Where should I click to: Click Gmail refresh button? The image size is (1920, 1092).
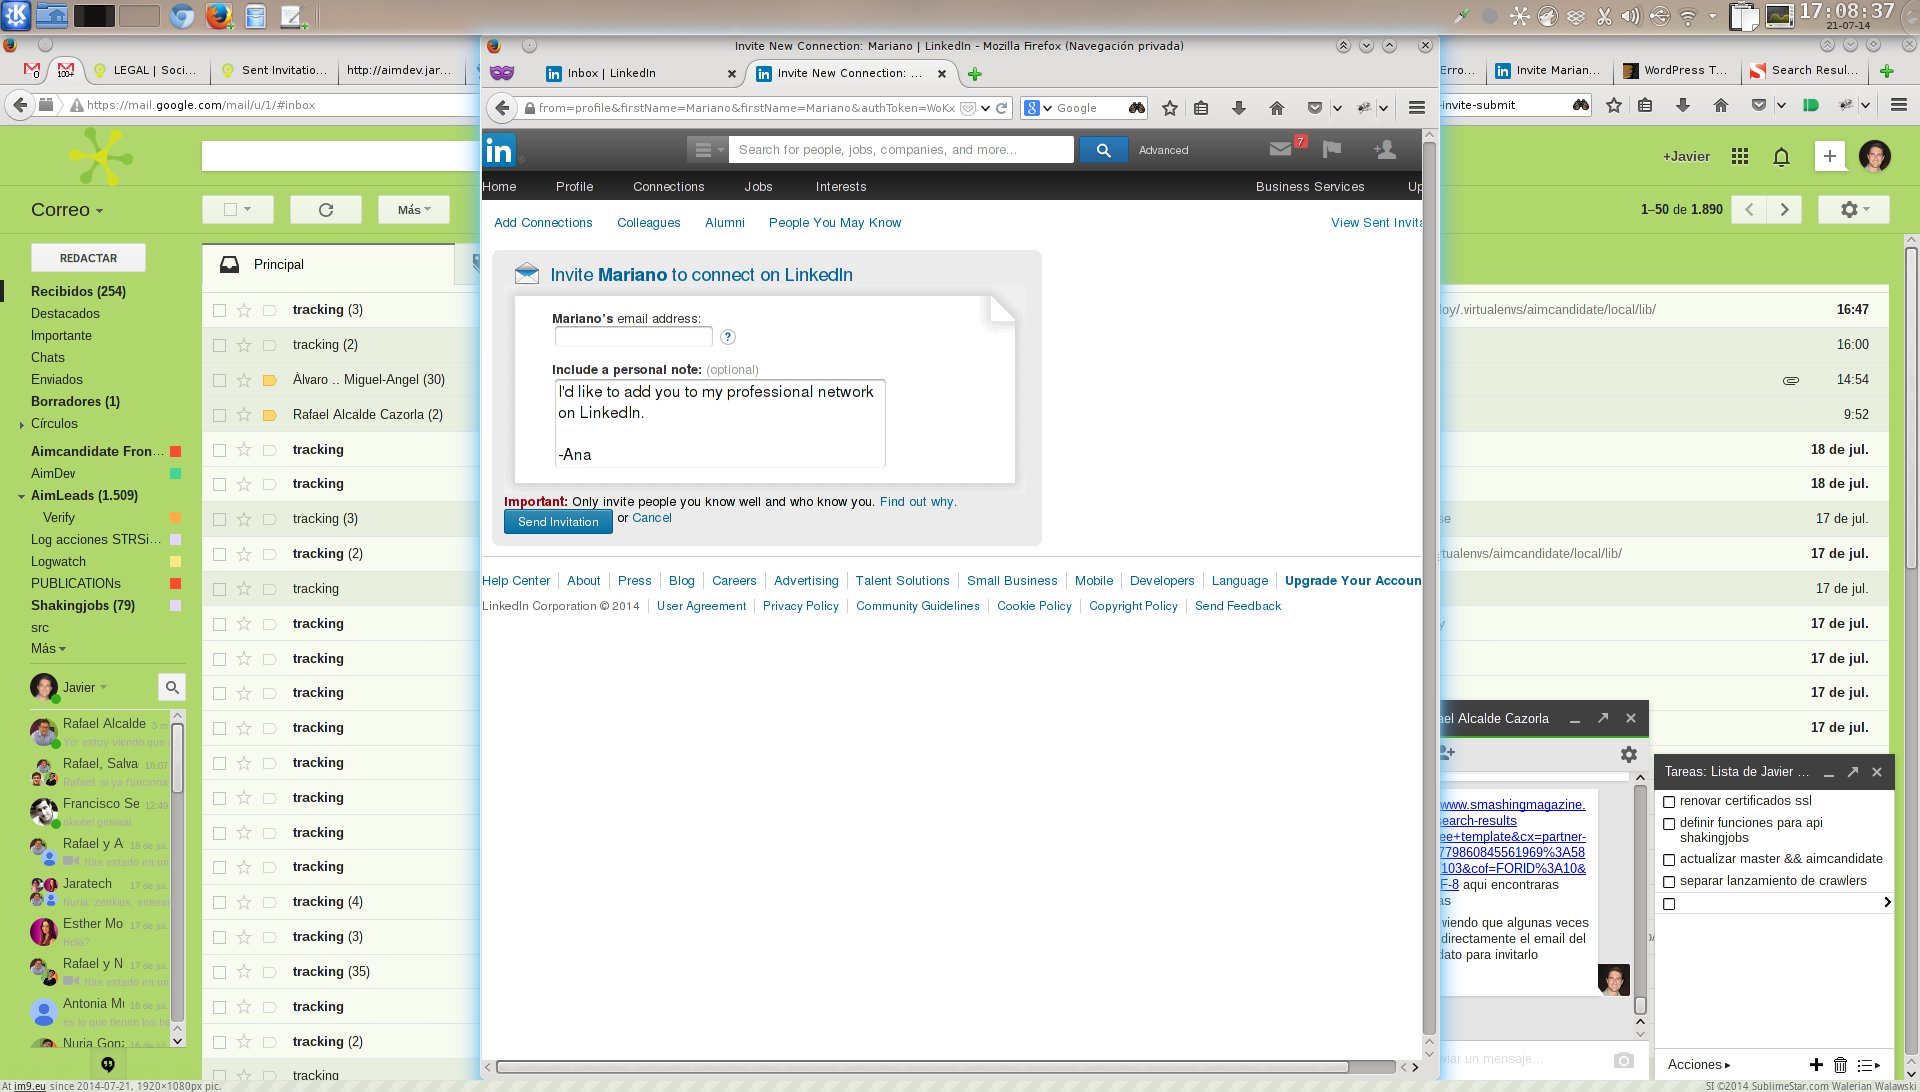pyautogui.click(x=326, y=210)
